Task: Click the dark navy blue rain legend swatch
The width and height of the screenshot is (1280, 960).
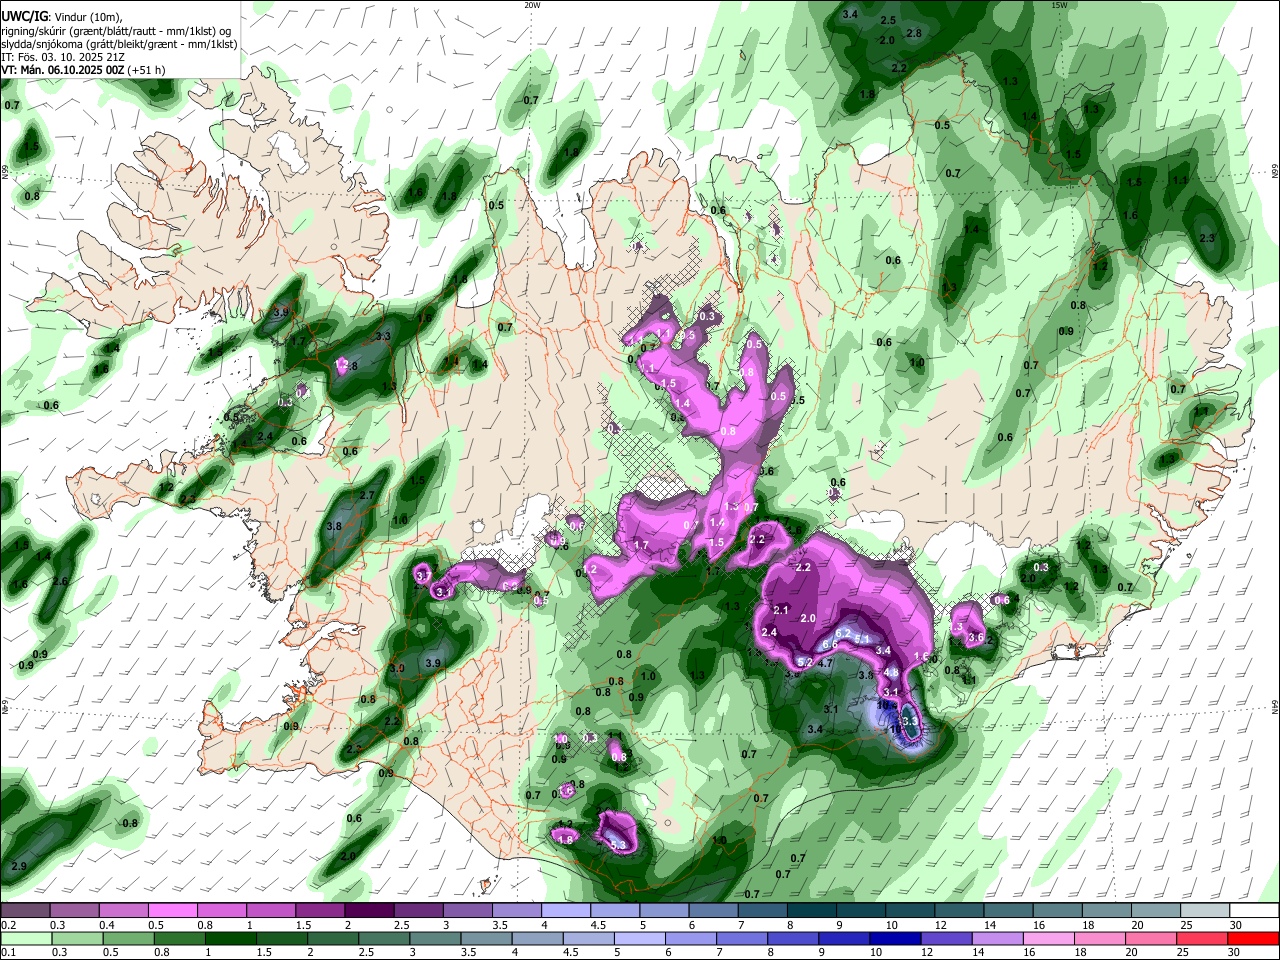Action: [x=893, y=938]
